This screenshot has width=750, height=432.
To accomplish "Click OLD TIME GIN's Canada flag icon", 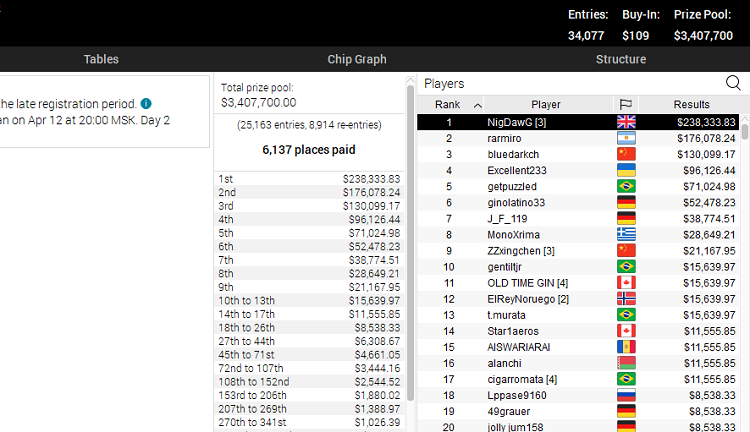I will click(x=626, y=283).
